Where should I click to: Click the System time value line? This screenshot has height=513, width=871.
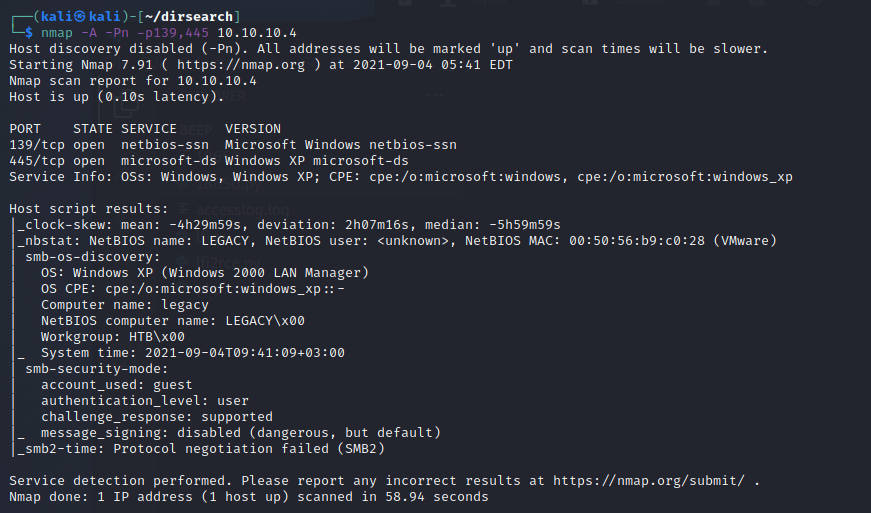pyautogui.click(x=193, y=352)
